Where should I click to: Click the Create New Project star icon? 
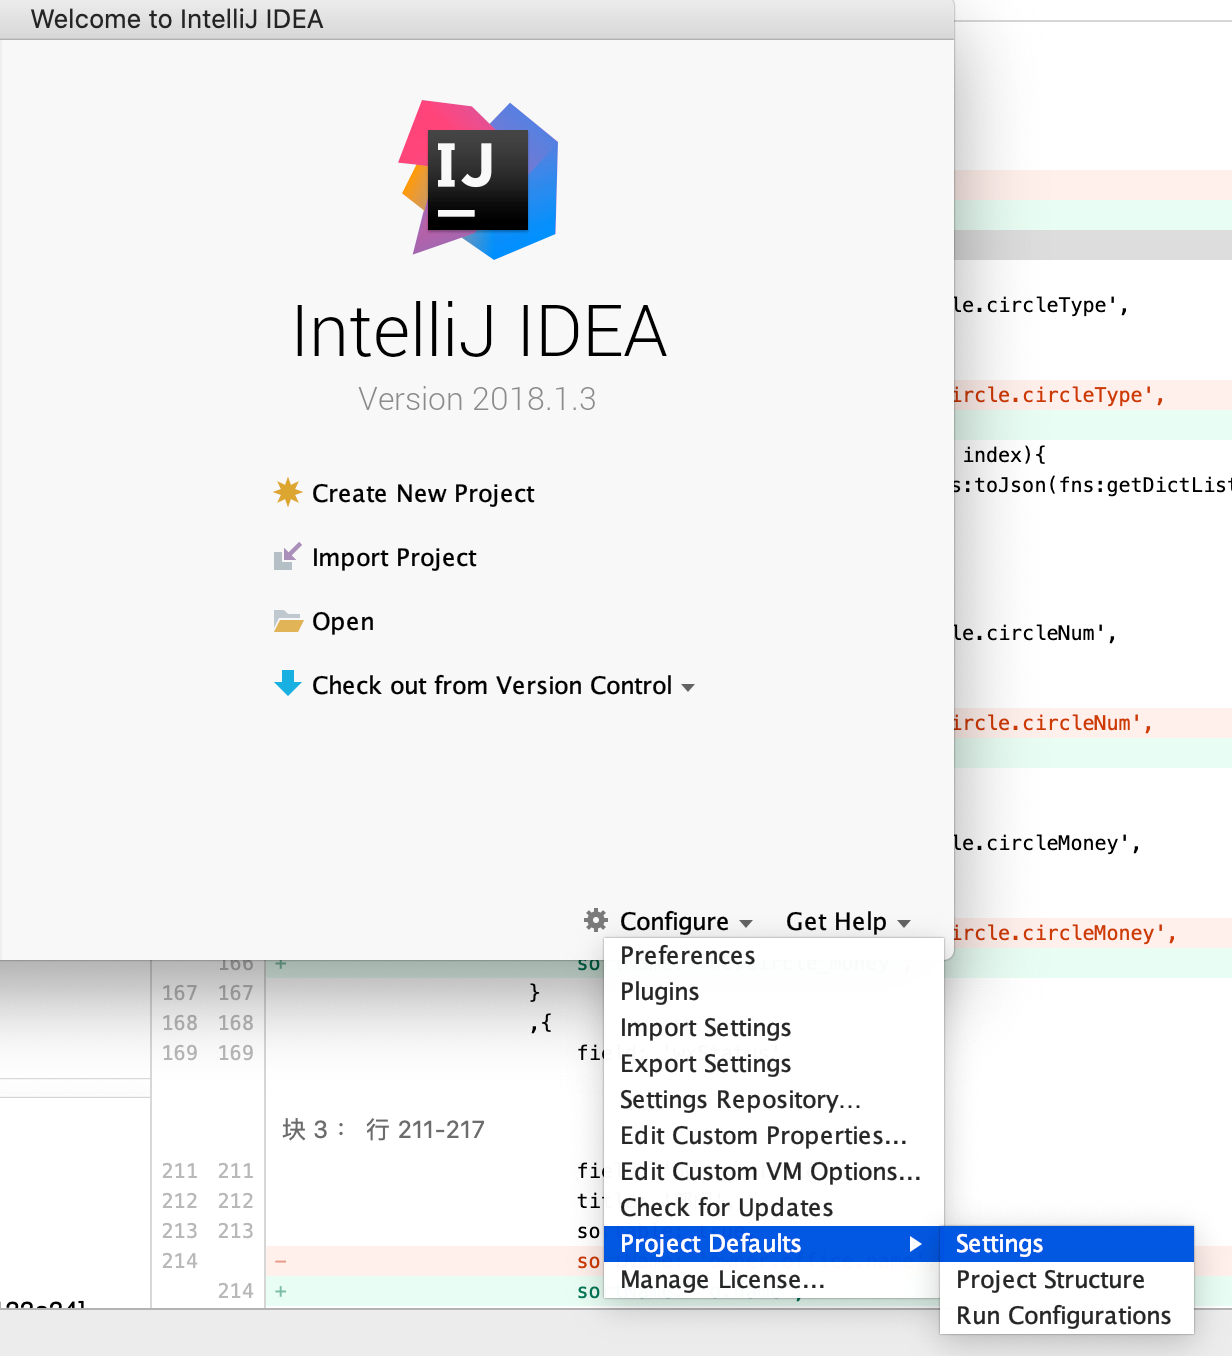288,492
